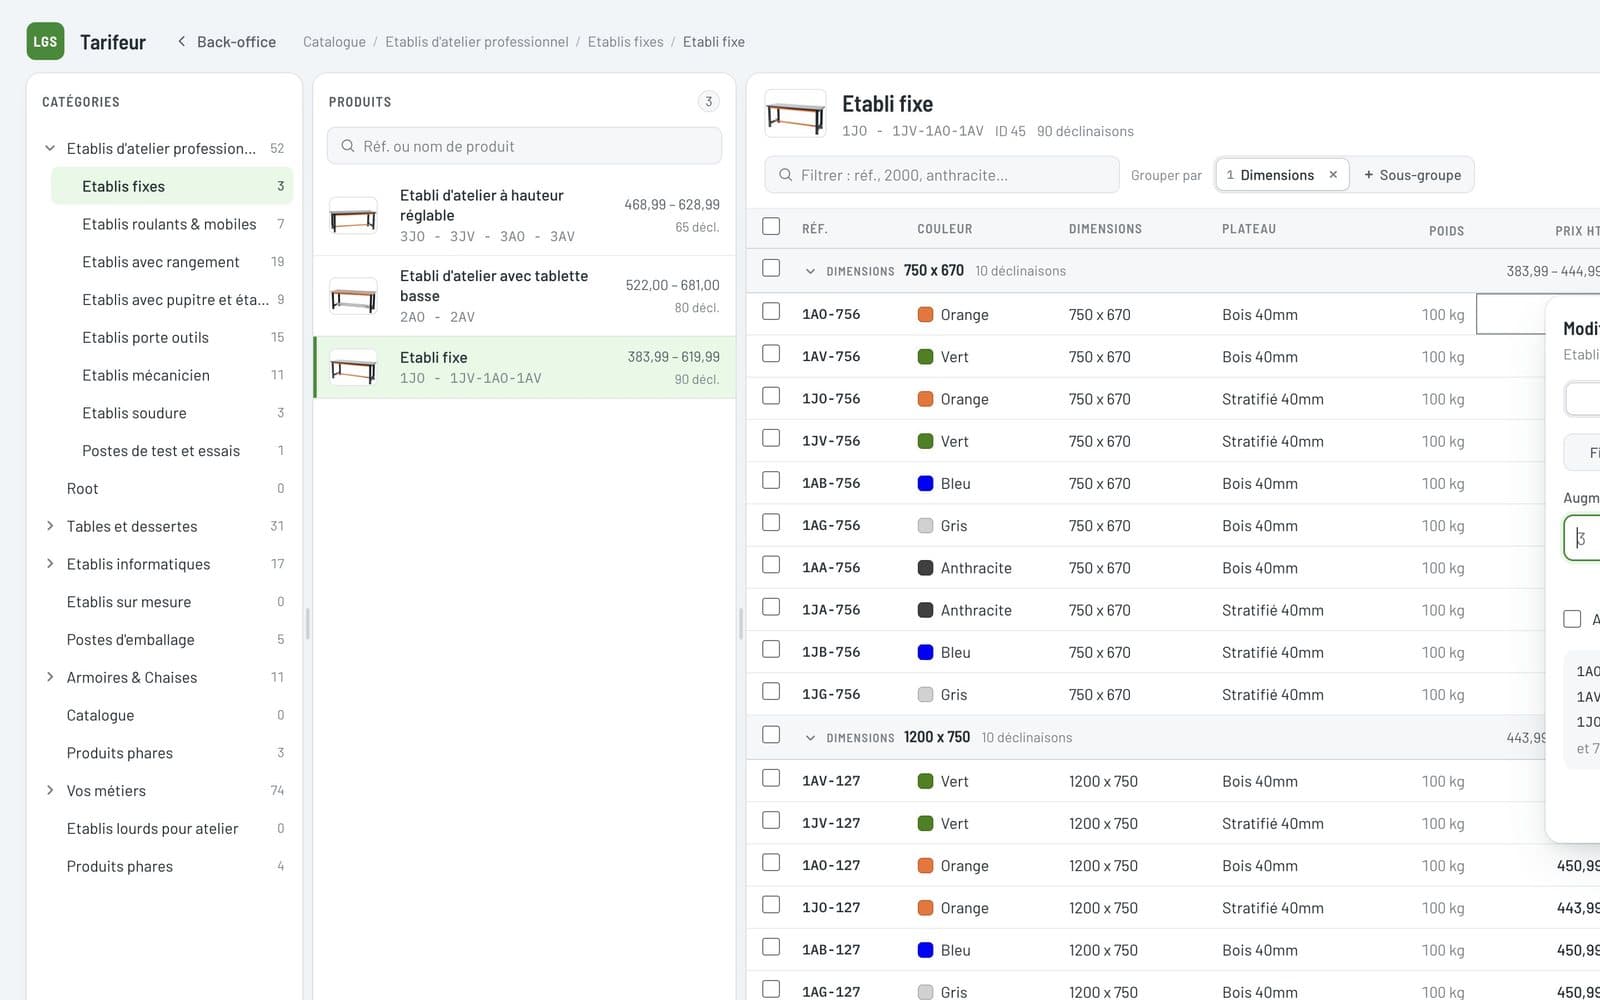Select Etablis soudure category
The height and width of the screenshot is (1000, 1600).
pyautogui.click(x=172, y=413)
